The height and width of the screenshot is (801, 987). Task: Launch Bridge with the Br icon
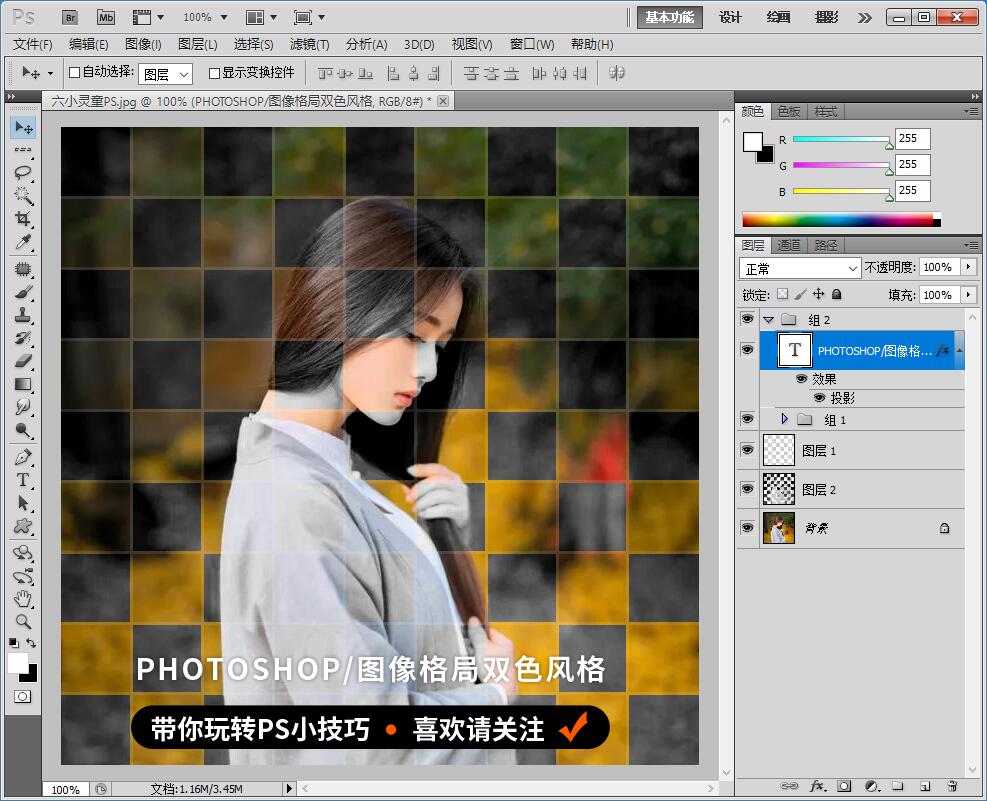pyautogui.click(x=70, y=18)
